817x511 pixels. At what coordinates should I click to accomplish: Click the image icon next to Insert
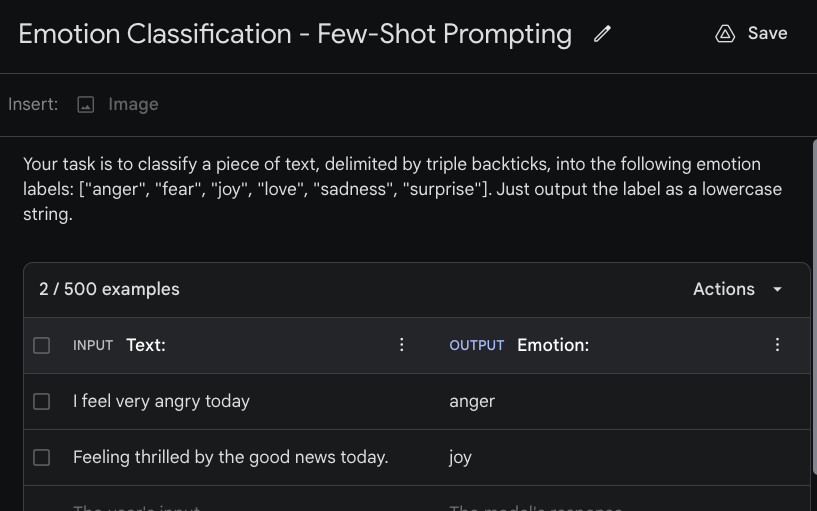tap(86, 104)
